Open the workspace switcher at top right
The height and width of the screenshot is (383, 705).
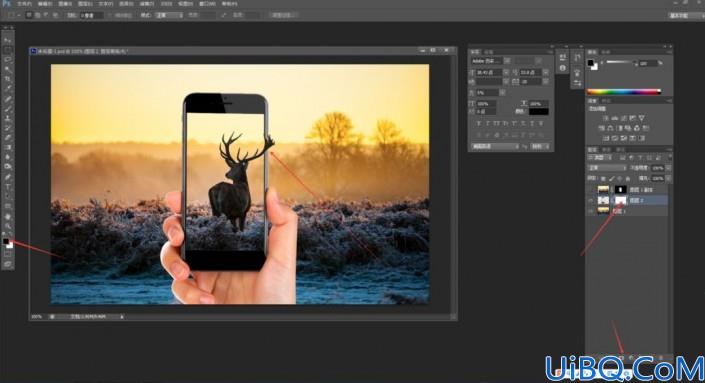685,15
